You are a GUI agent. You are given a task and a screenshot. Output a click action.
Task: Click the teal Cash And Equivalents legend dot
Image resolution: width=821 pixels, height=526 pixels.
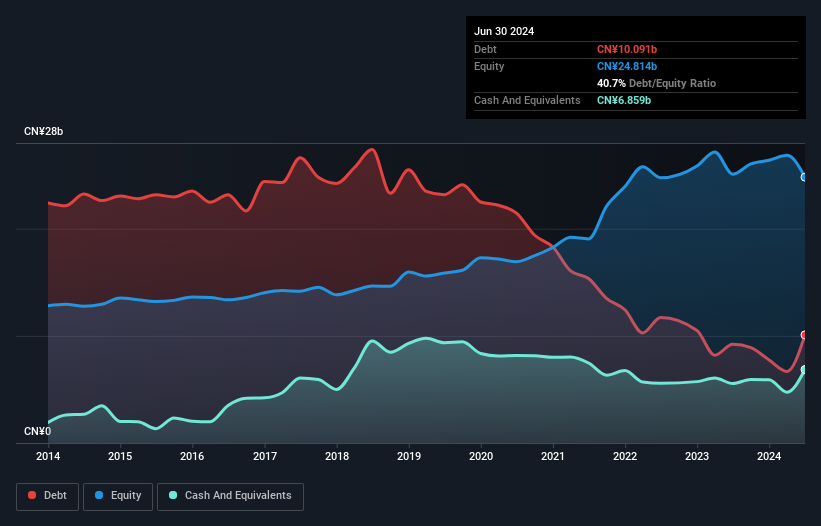coord(173,495)
